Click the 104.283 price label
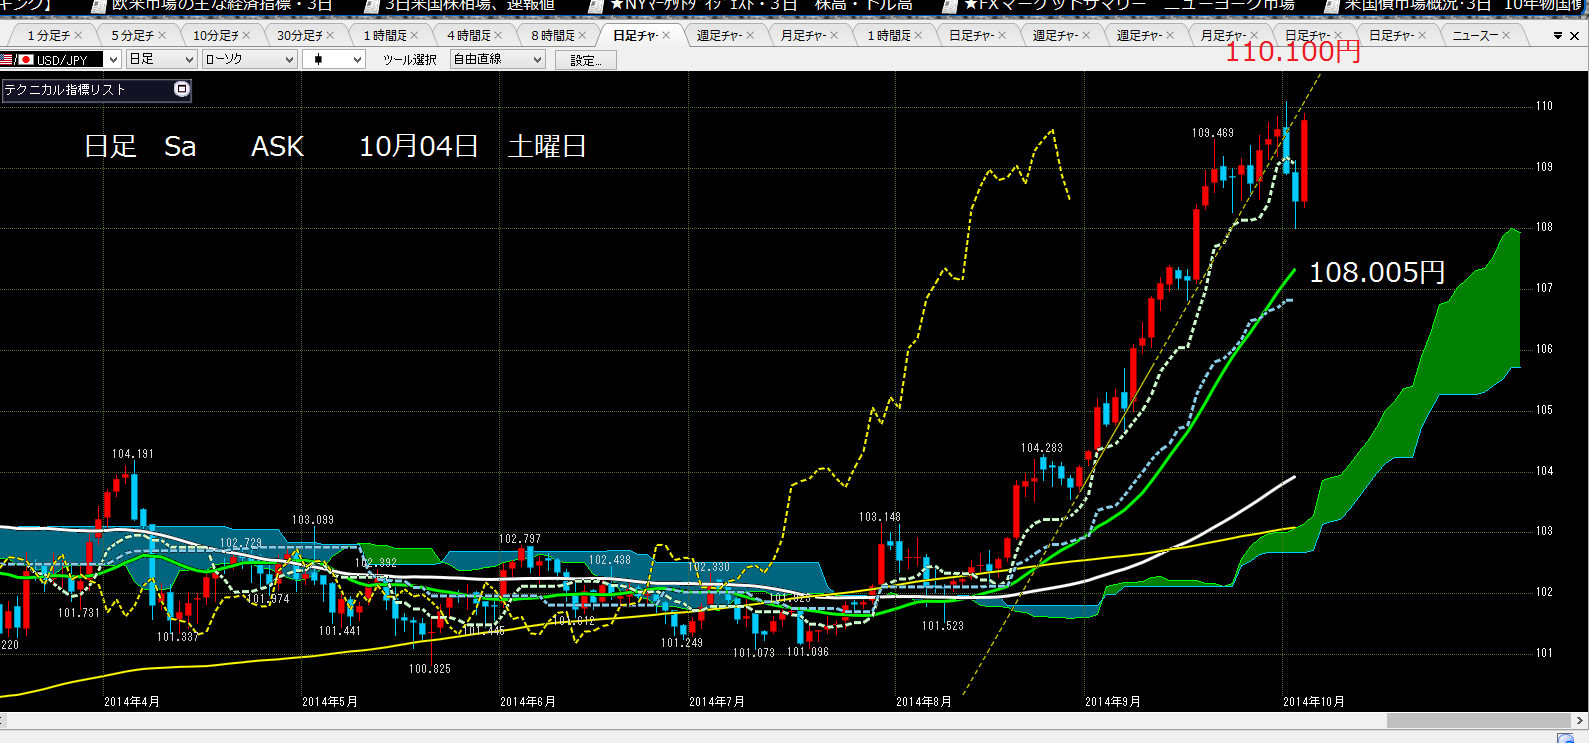Viewport: 1589px width, 743px height. (x=1042, y=448)
